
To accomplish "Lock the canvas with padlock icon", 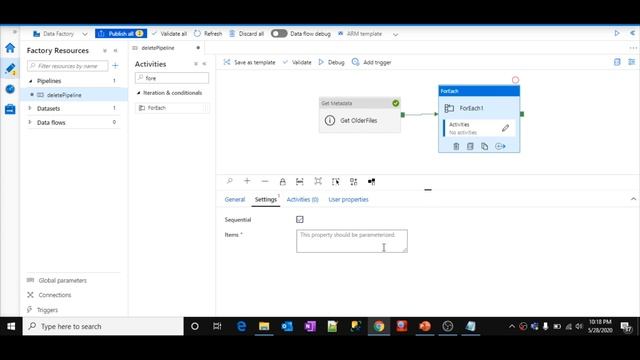I will tap(282, 182).
